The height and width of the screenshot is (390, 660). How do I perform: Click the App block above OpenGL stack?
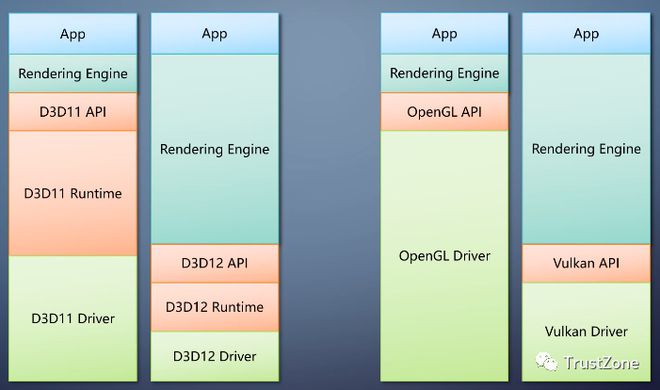coord(444,34)
